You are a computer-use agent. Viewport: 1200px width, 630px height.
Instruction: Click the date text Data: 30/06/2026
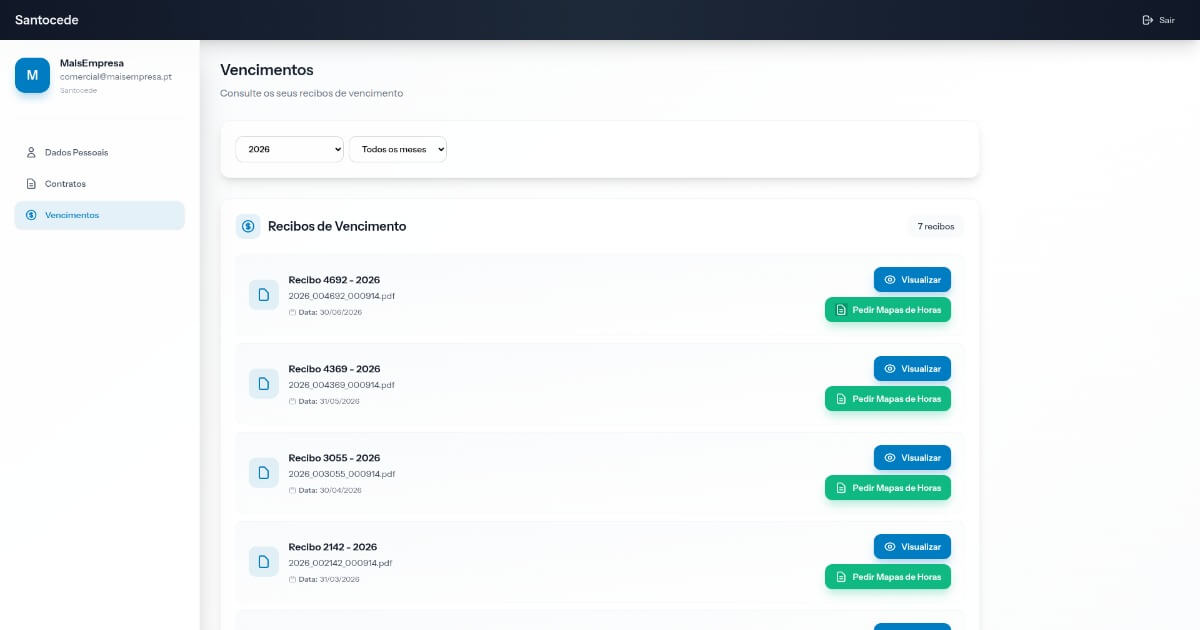point(330,312)
